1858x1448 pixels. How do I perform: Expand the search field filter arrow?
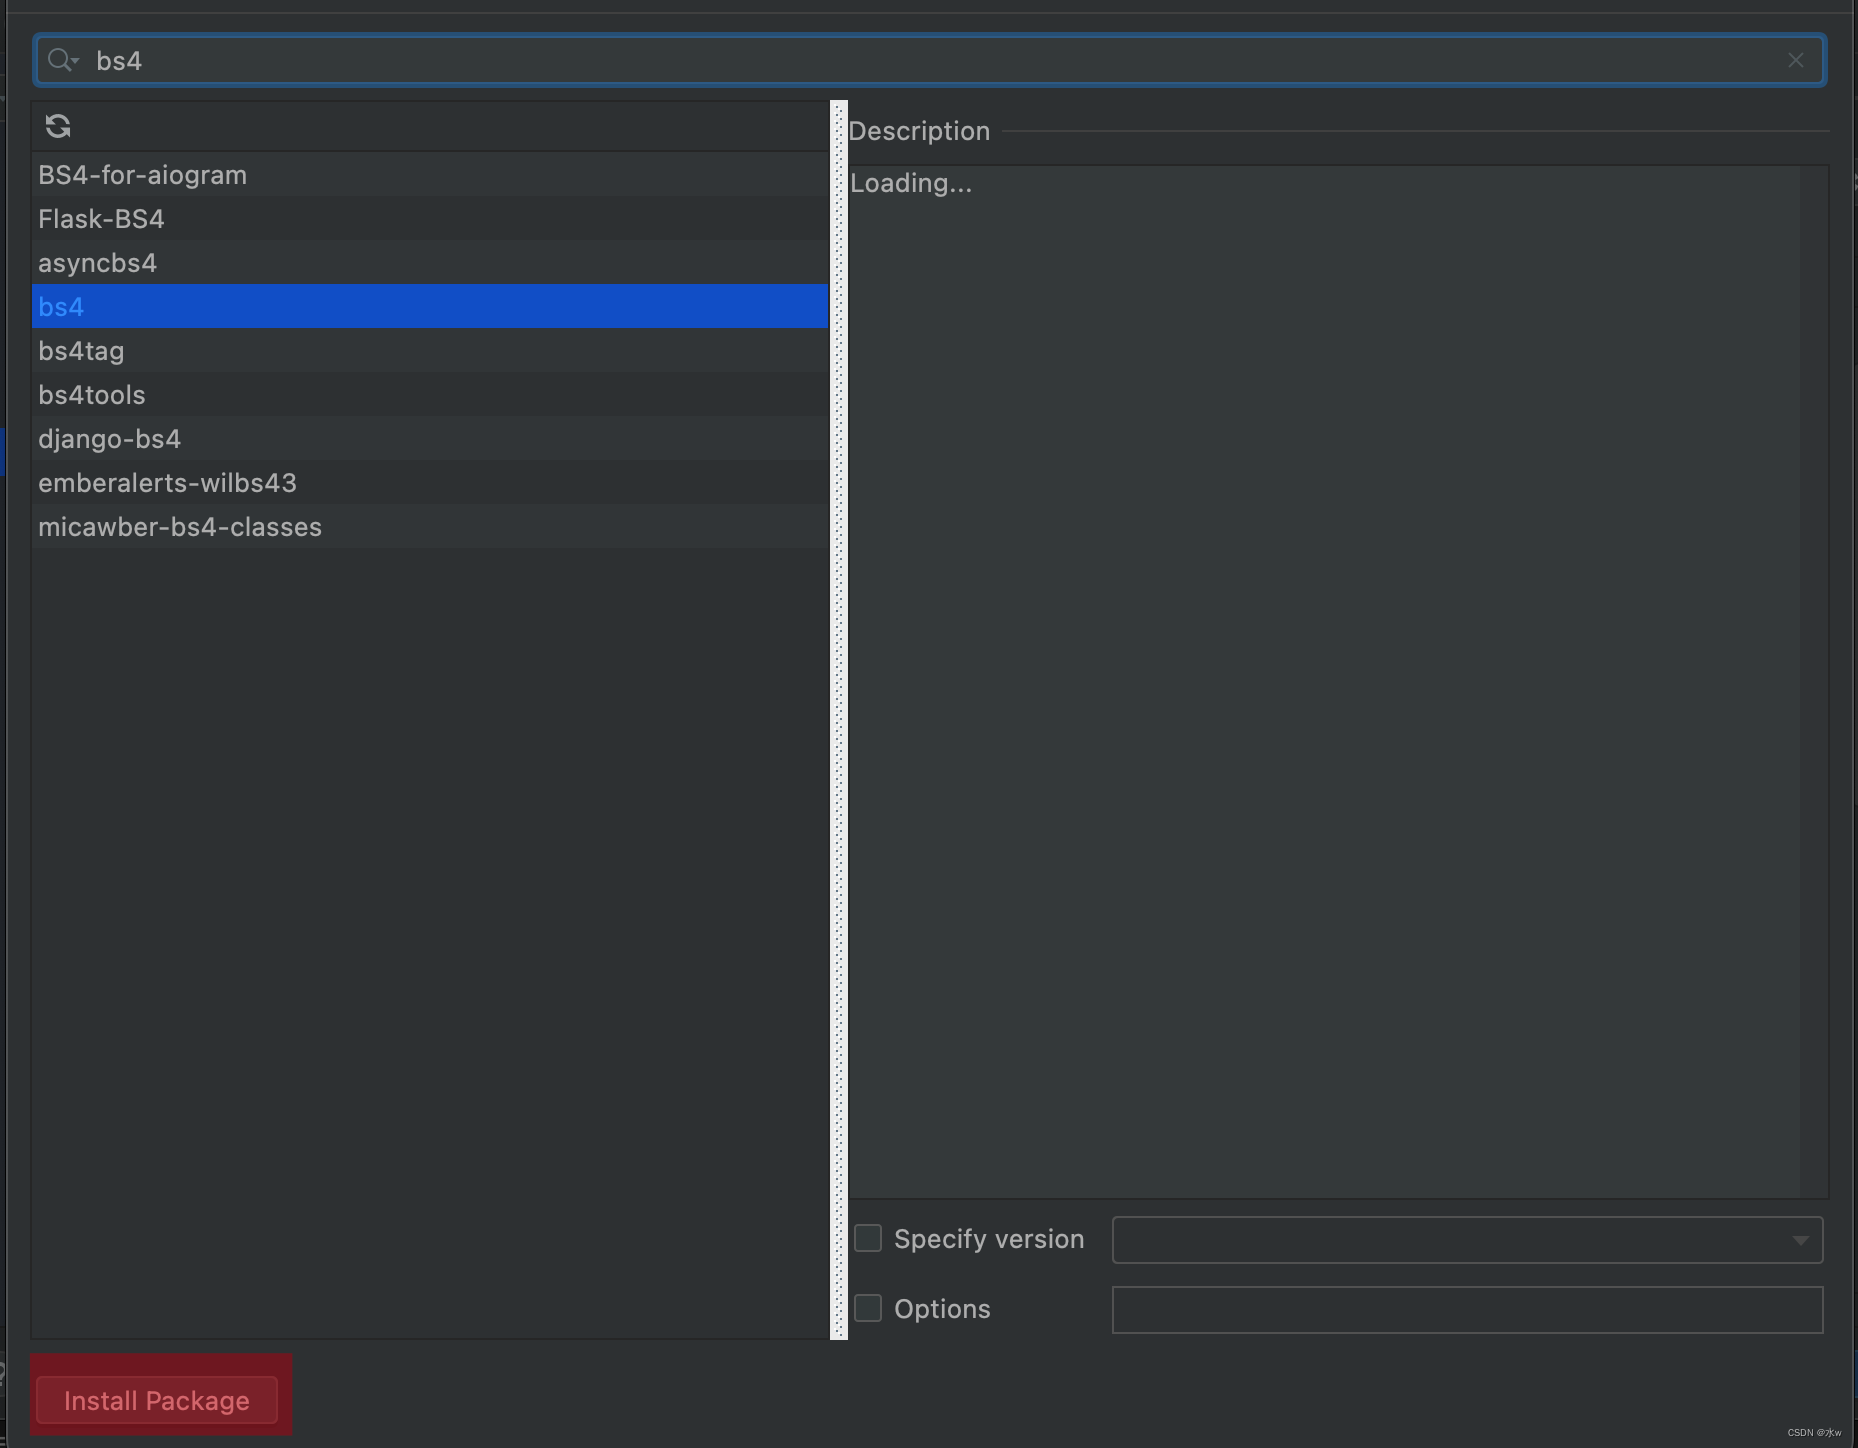coord(74,63)
